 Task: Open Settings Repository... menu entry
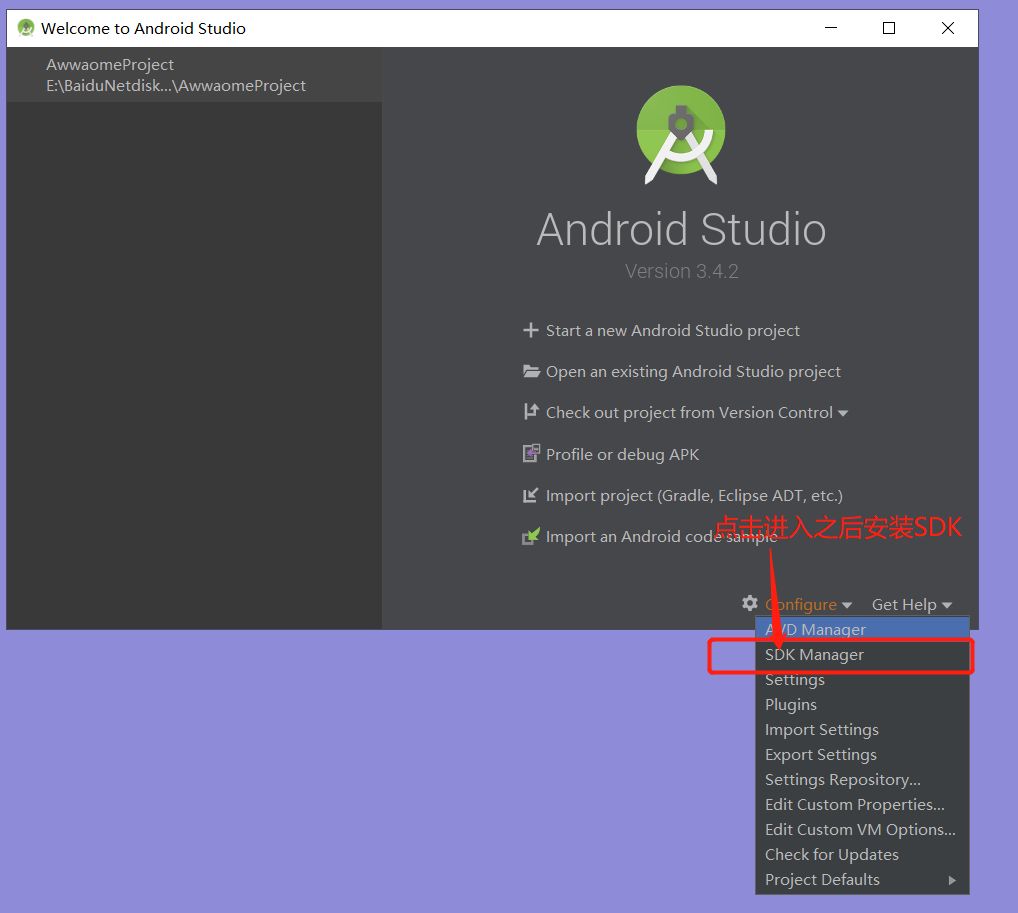coord(862,779)
